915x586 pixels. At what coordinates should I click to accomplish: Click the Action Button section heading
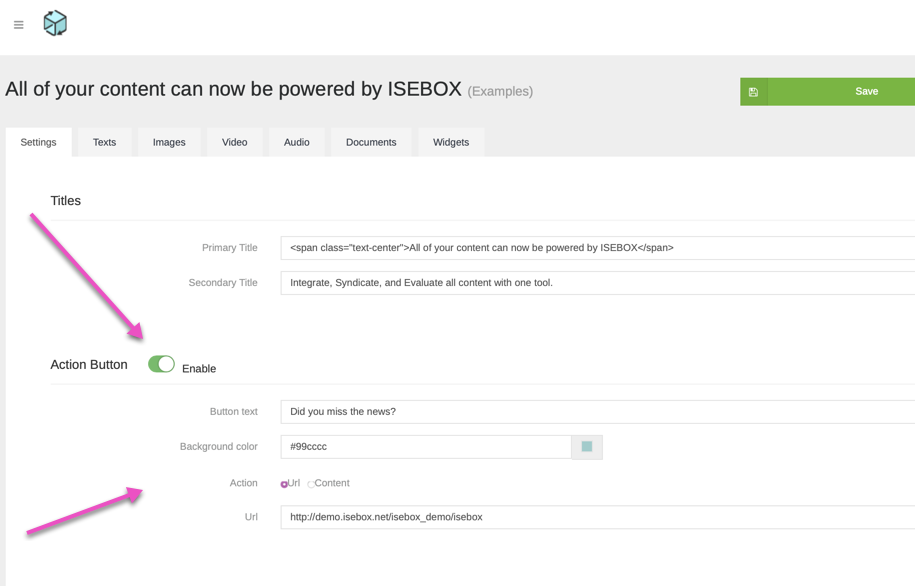tap(89, 364)
